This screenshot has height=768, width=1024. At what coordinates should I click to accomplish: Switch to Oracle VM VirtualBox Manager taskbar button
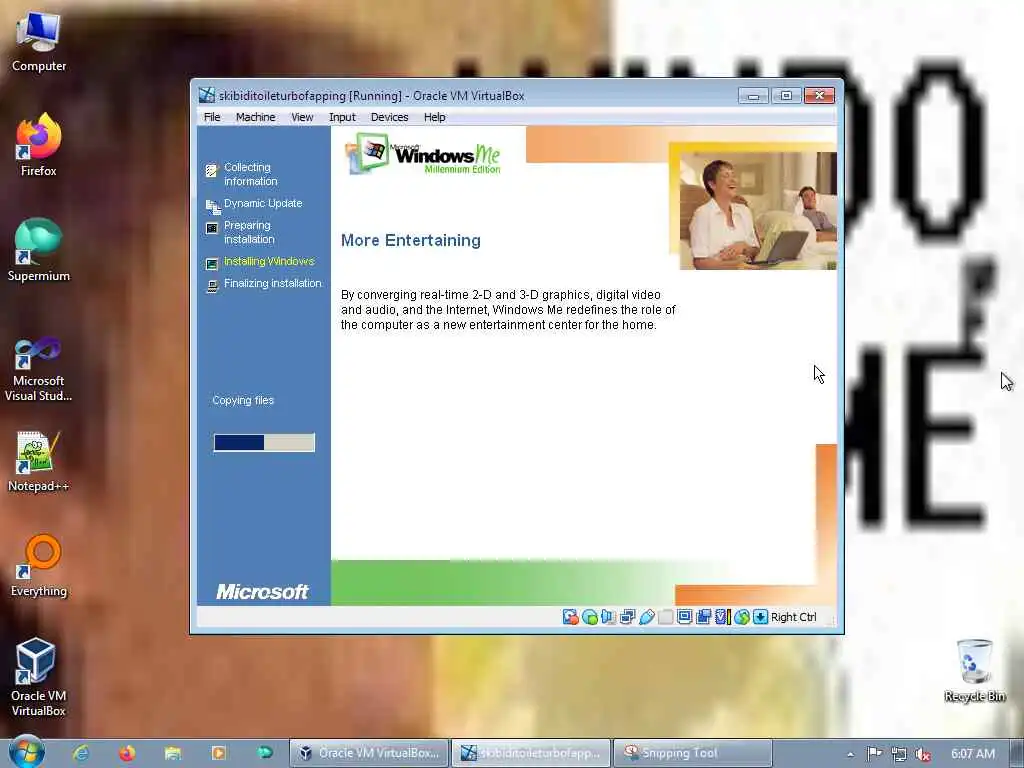[369, 753]
